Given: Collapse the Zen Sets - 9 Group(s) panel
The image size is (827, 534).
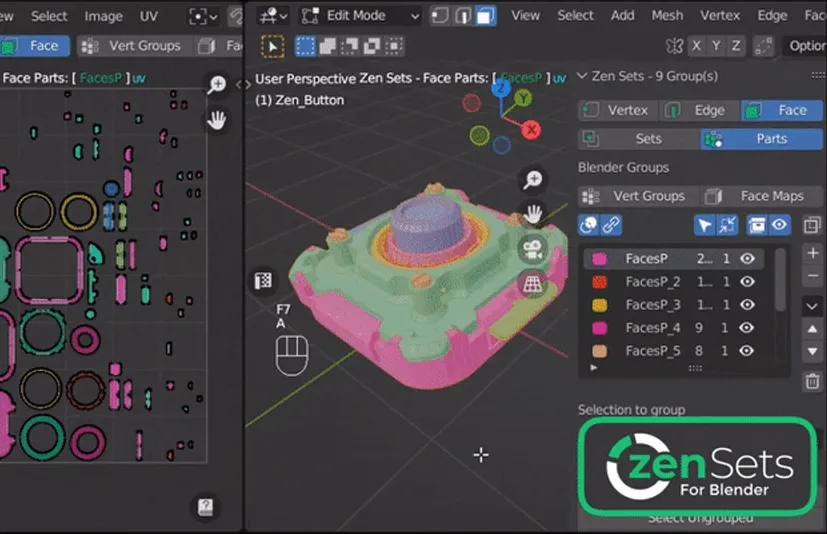Looking at the screenshot, I should (x=582, y=76).
